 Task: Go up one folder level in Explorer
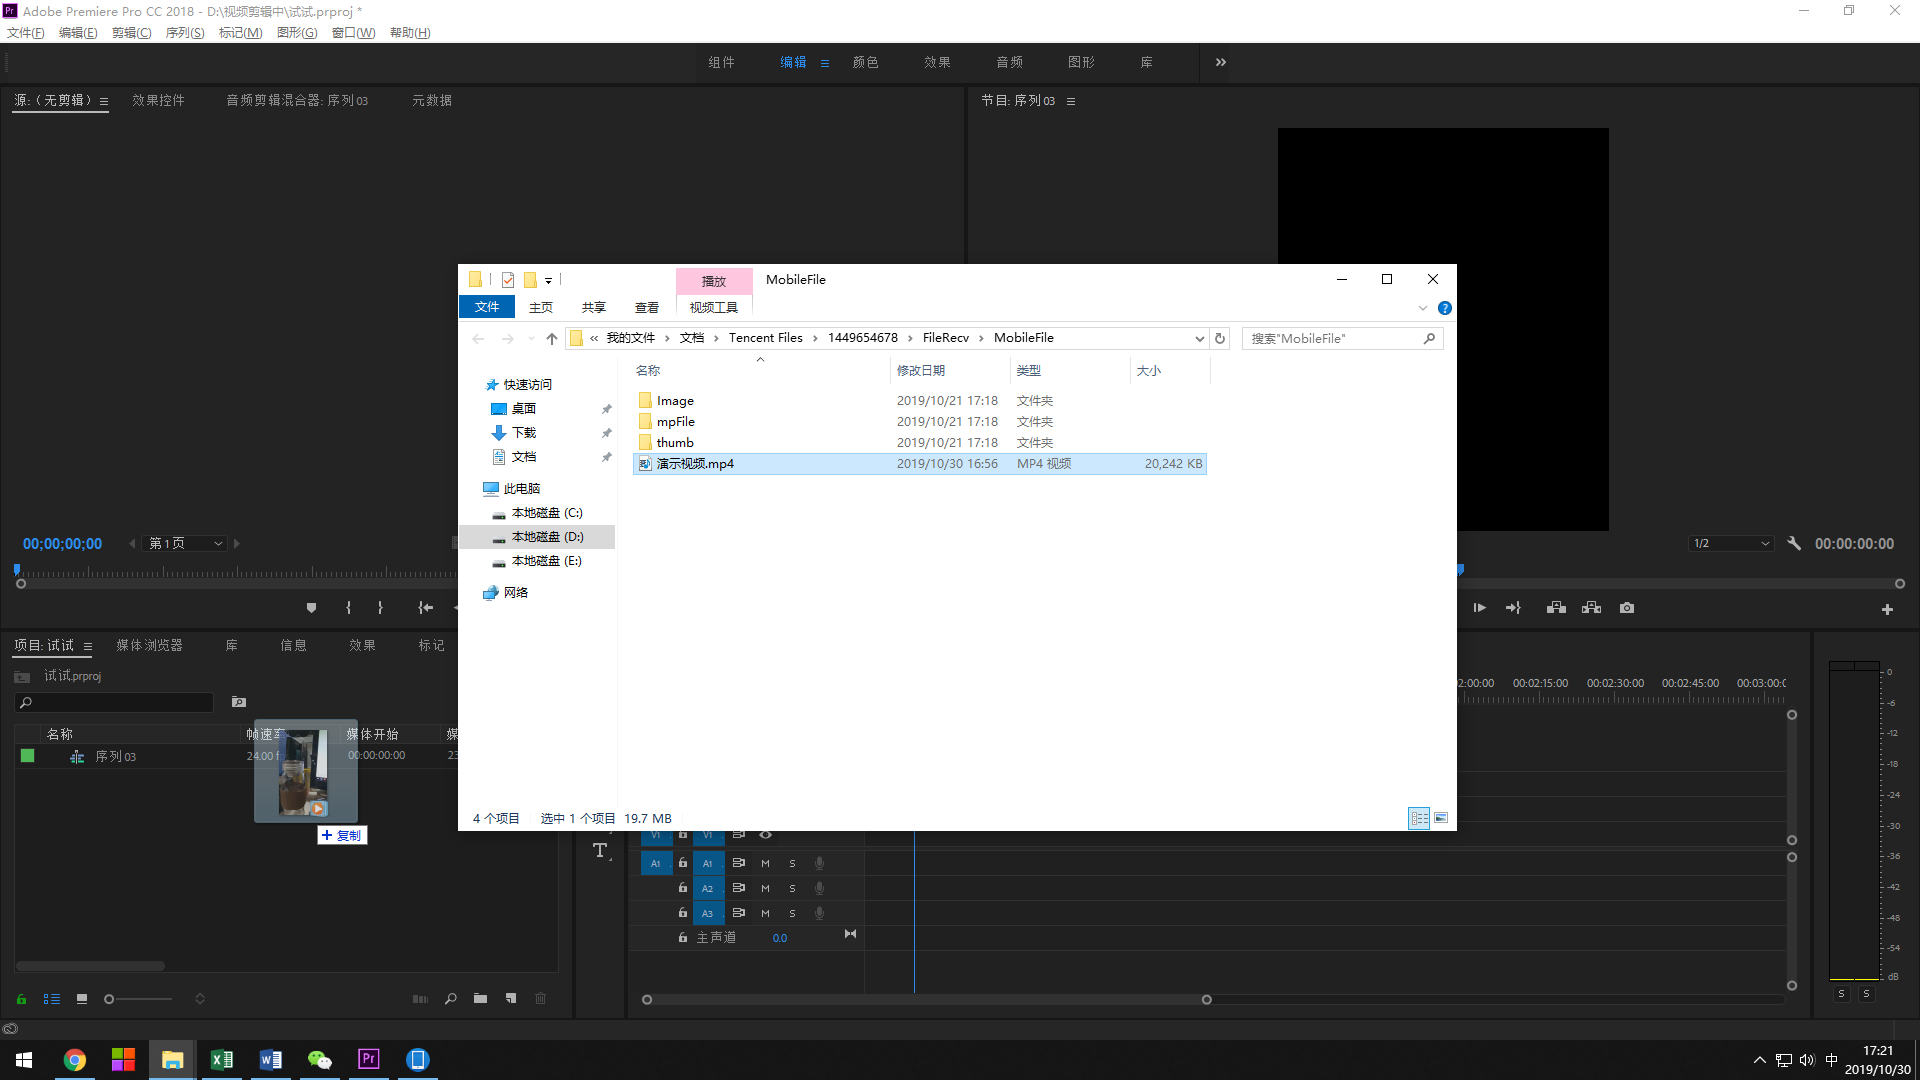tap(552, 338)
